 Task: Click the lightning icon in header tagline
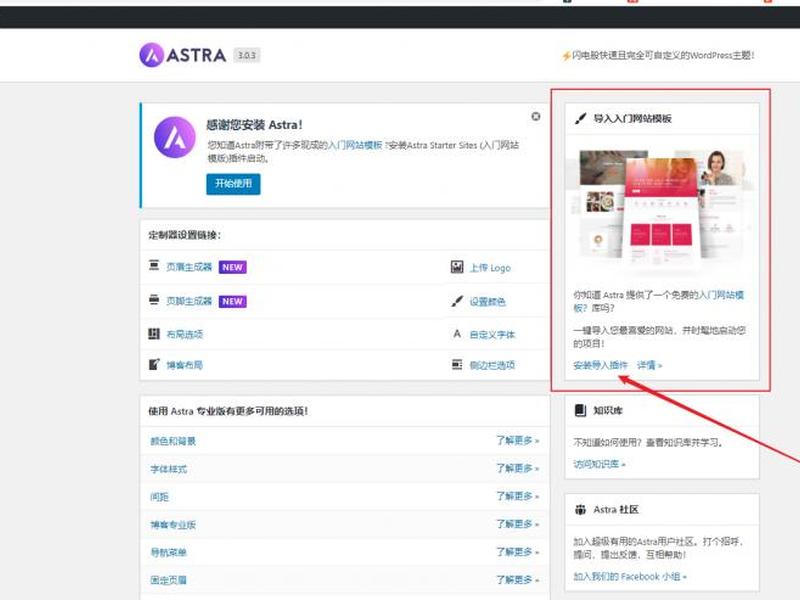[x=566, y=56]
